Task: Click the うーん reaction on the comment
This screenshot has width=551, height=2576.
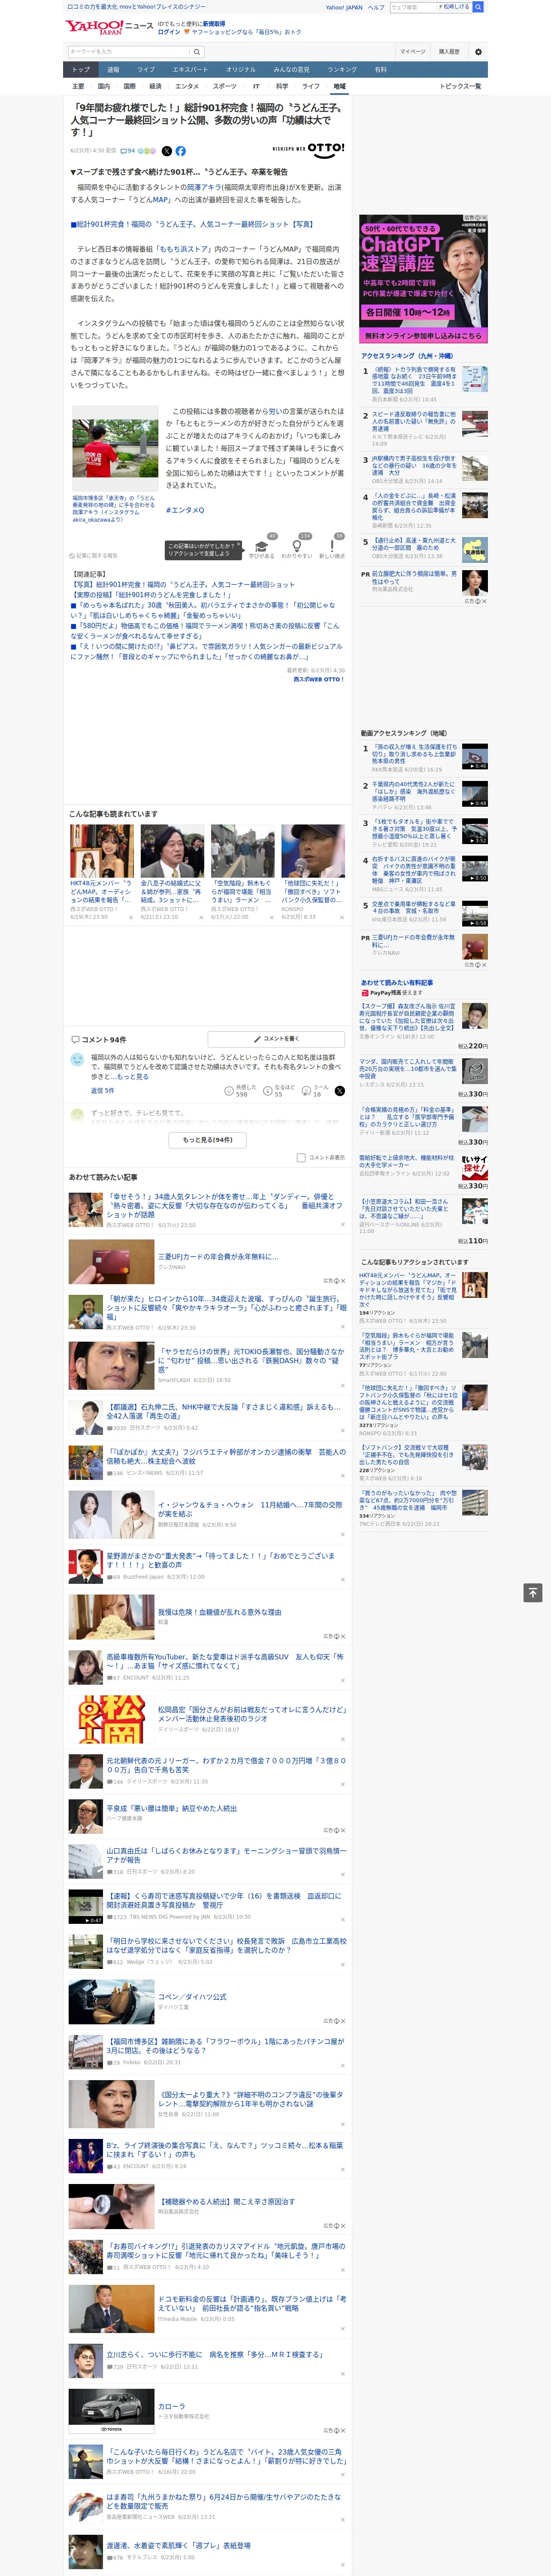Action: coord(307,1091)
